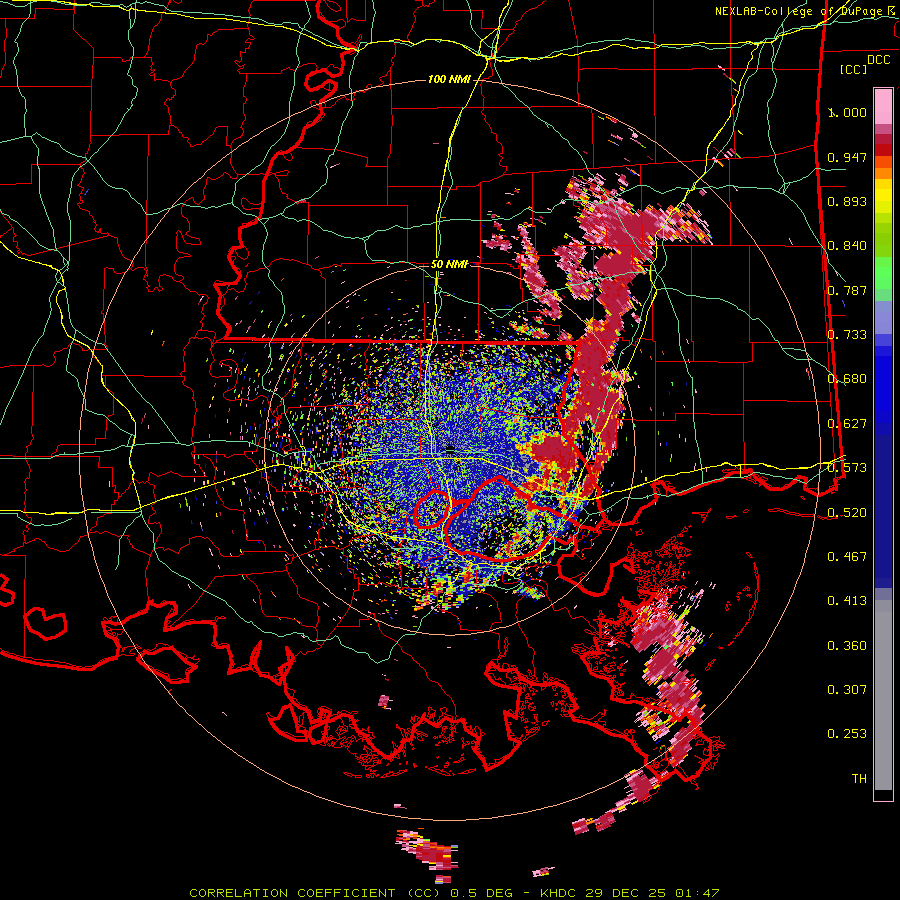Select the TH threshold label
The height and width of the screenshot is (900, 900).
click(859, 779)
